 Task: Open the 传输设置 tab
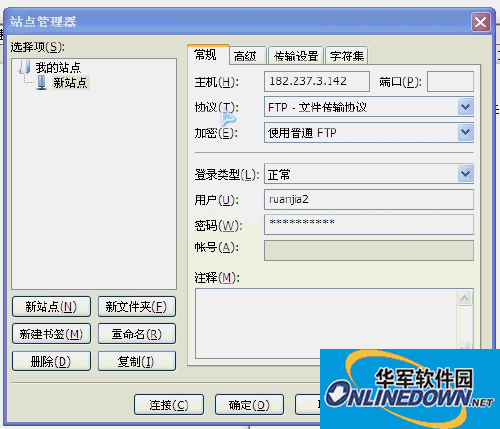click(296, 56)
